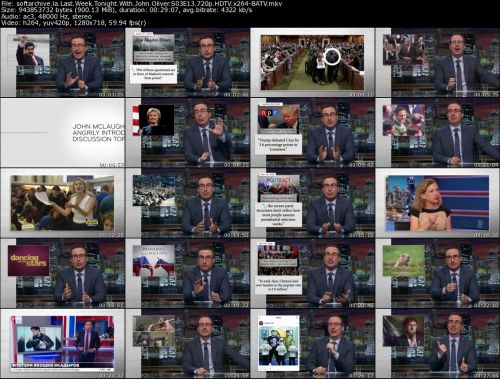Select thumbnail of red-haired woman TV interview
500x379 pixels.
click(x=437, y=203)
